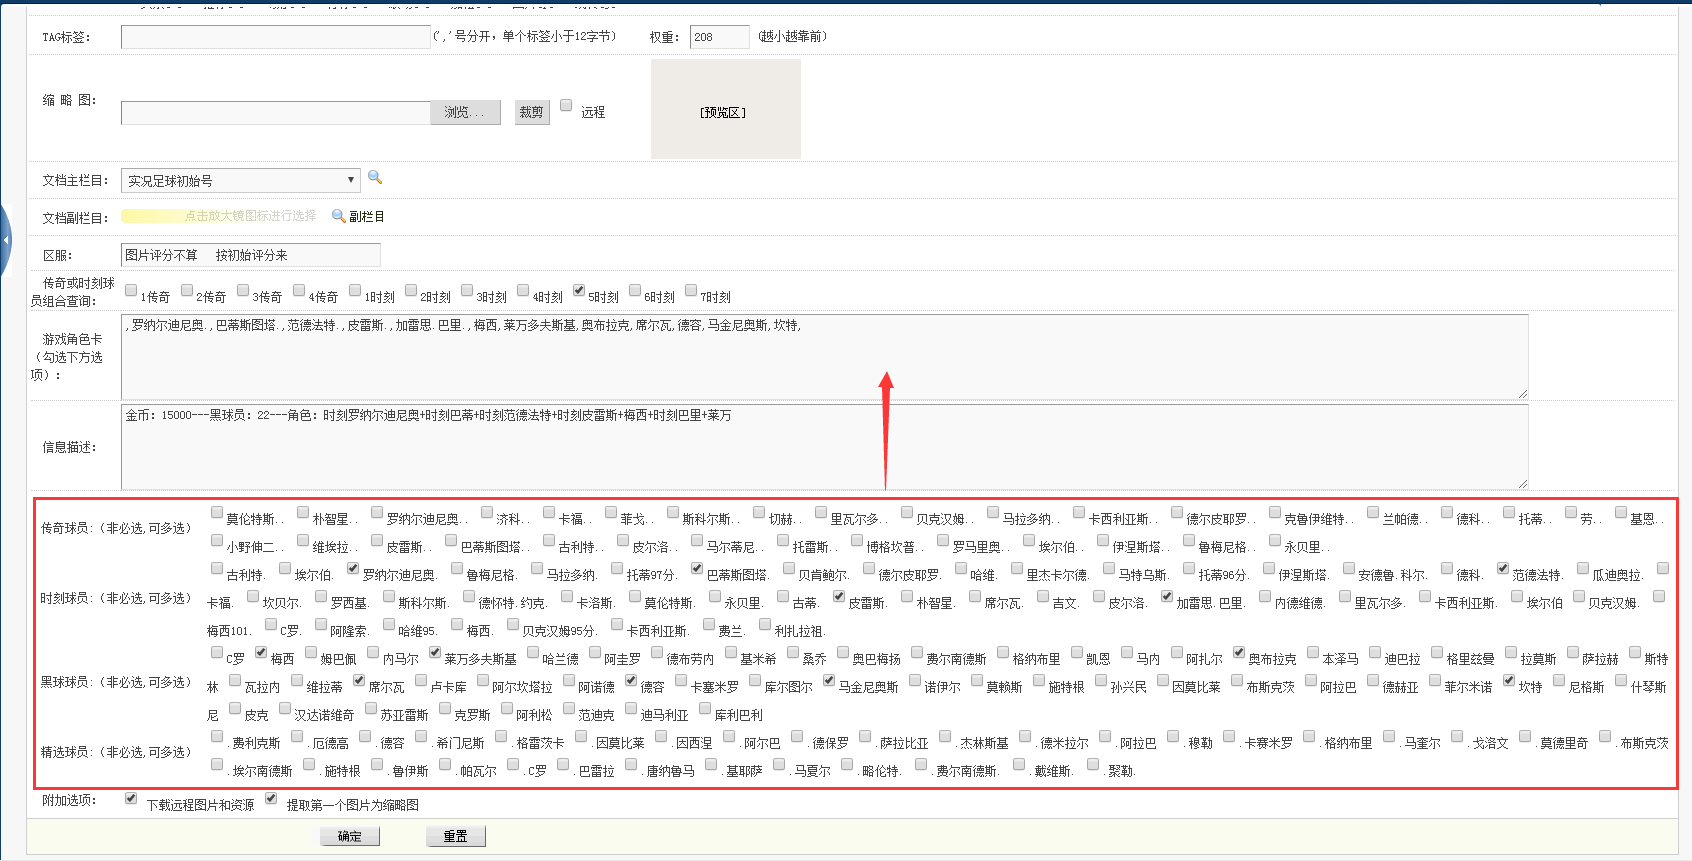Tick the 远程 checkbox
This screenshot has height=861, width=1692.
[x=566, y=105]
